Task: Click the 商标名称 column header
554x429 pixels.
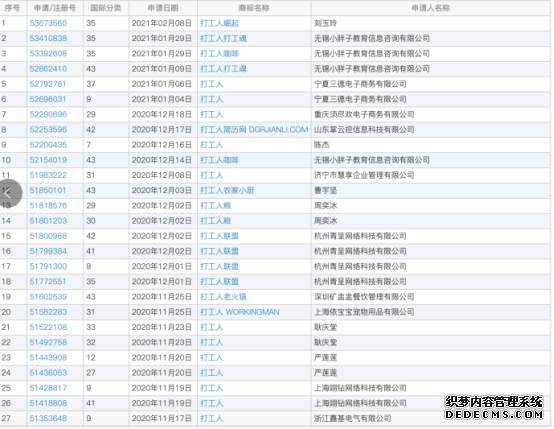Action: [x=254, y=8]
